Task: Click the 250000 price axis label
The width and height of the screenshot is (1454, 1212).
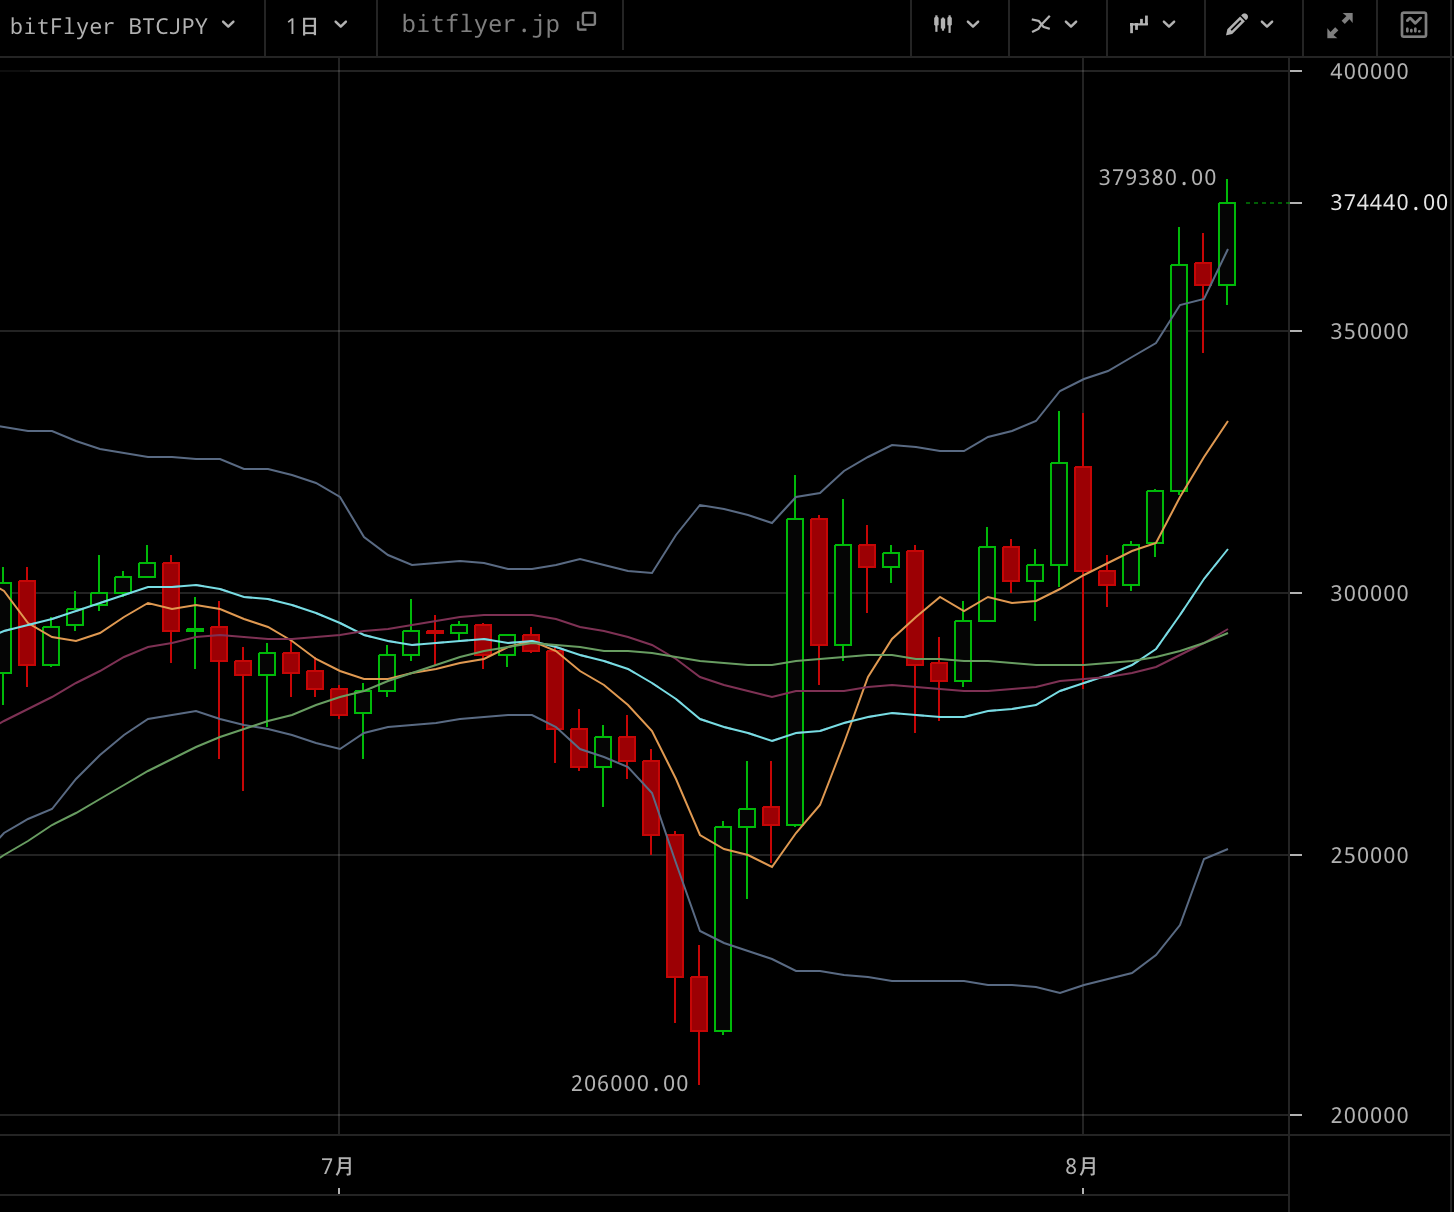Action: [1369, 856]
